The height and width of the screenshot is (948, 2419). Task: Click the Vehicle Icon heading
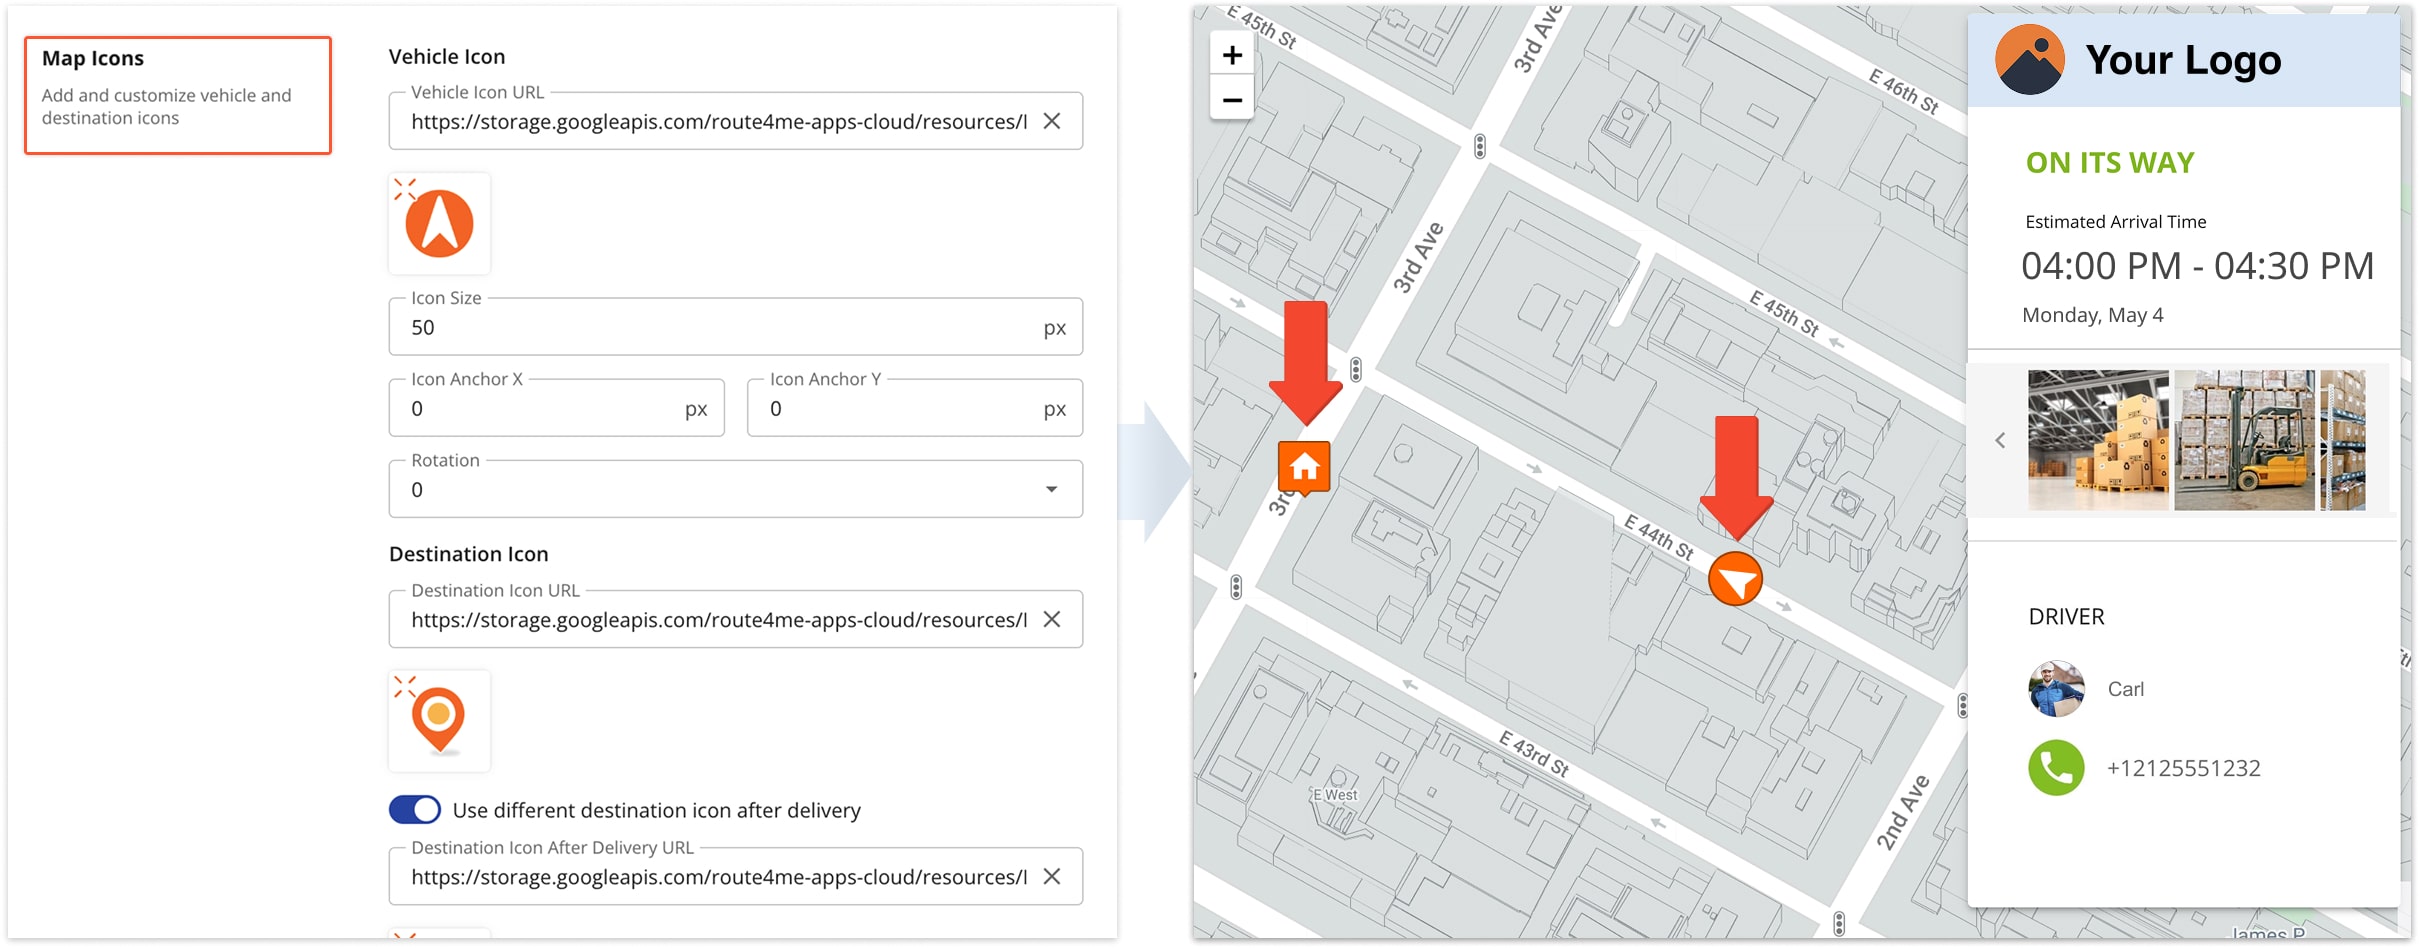click(447, 57)
